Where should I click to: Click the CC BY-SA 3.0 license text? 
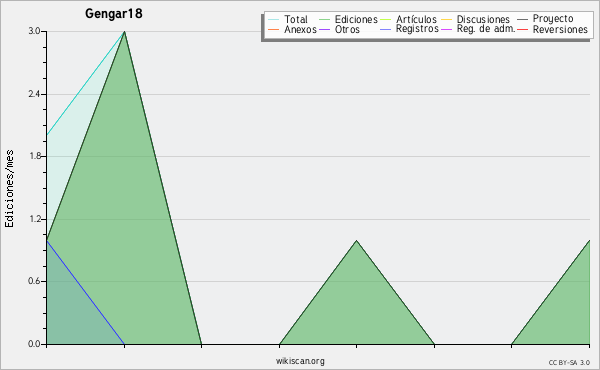pos(569,363)
